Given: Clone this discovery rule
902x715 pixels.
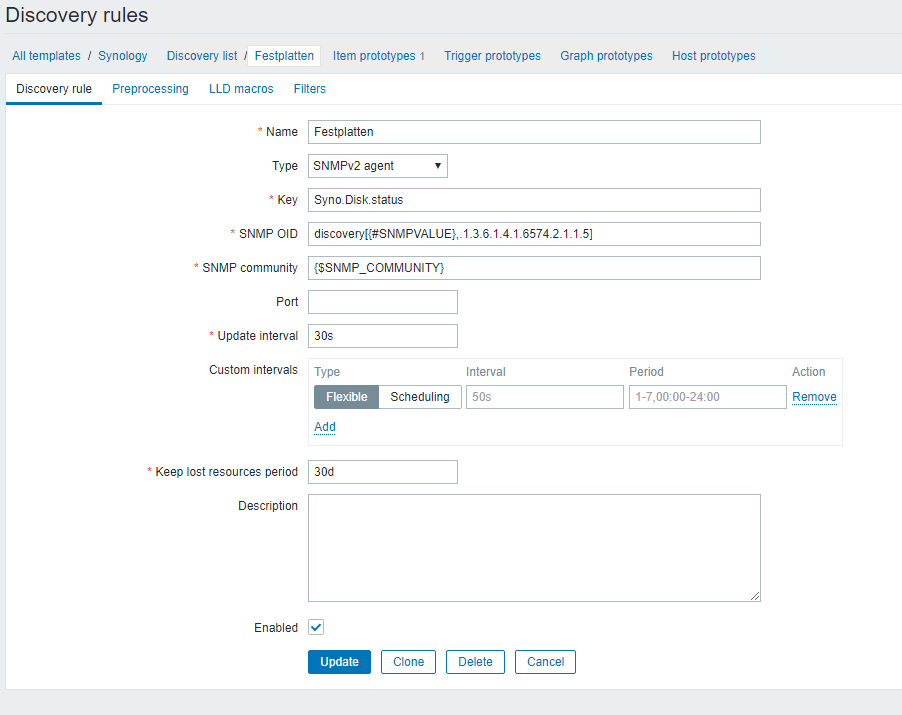Looking at the screenshot, I should tap(408, 662).
